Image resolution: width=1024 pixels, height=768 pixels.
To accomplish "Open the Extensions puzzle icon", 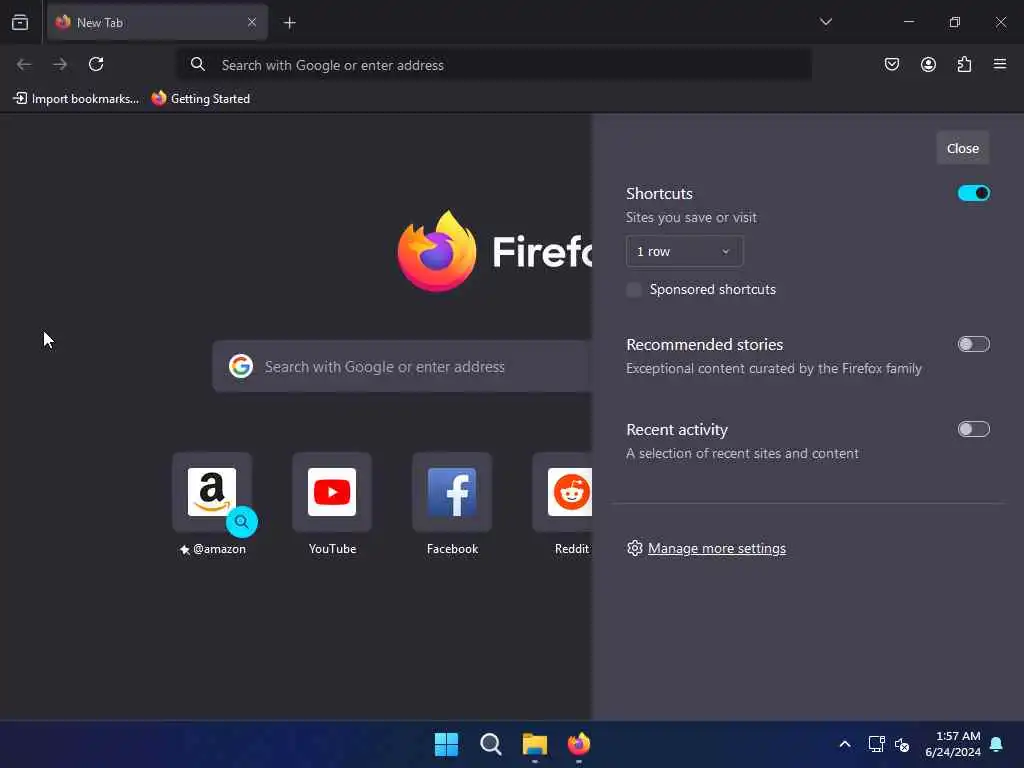I will click(x=964, y=64).
